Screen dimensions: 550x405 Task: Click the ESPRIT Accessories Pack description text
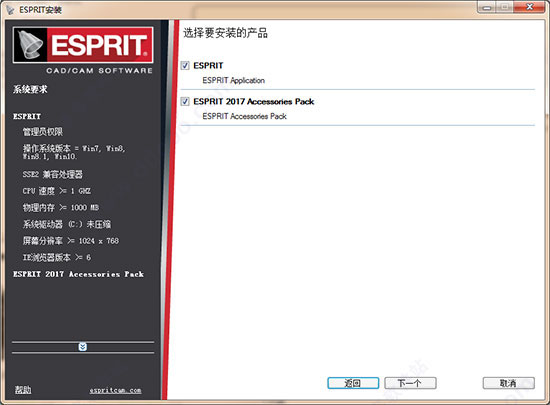(244, 116)
